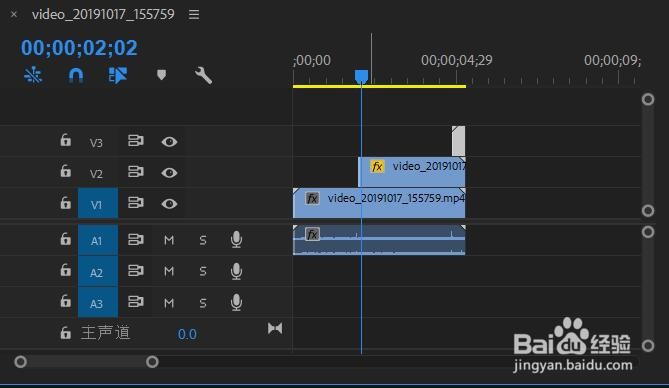Click fx badge on the V1 clip
This screenshot has width=669, height=388.
tap(312, 198)
